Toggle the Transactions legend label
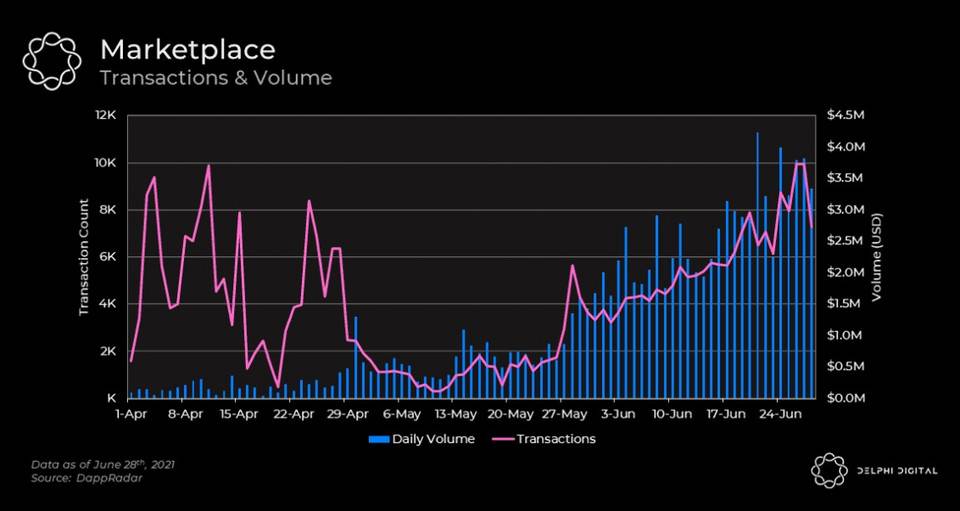The image size is (960, 511). tap(556, 439)
